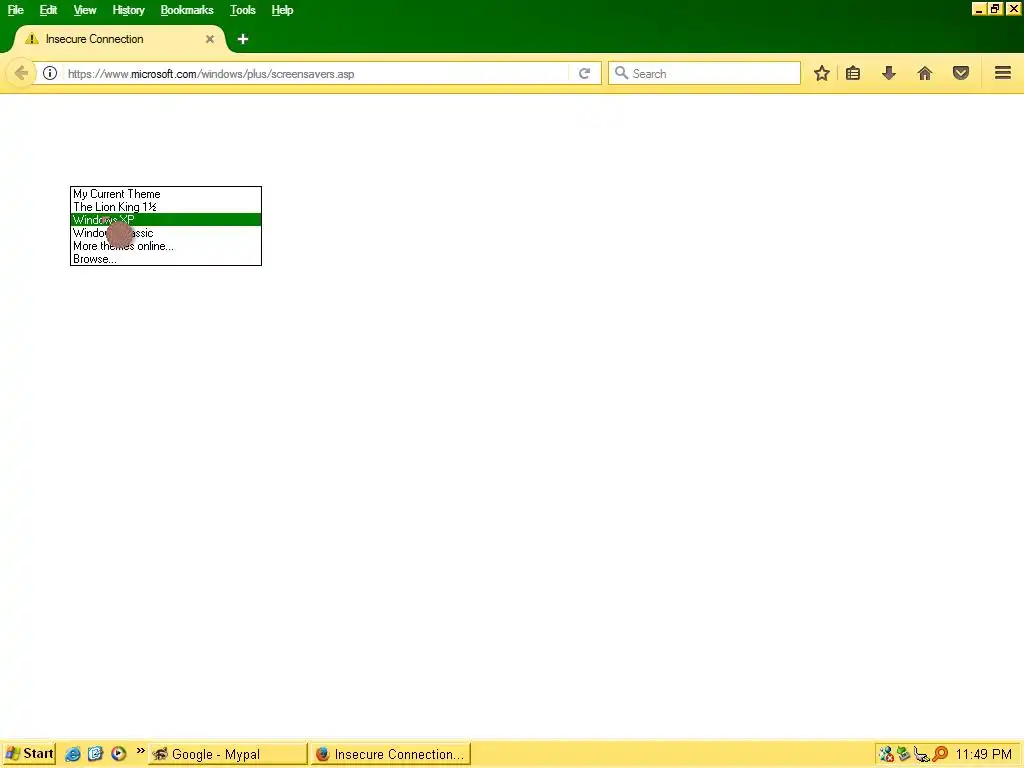Open the Downloads arrow icon
The width and height of the screenshot is (1024, 768).
point(889,73)
